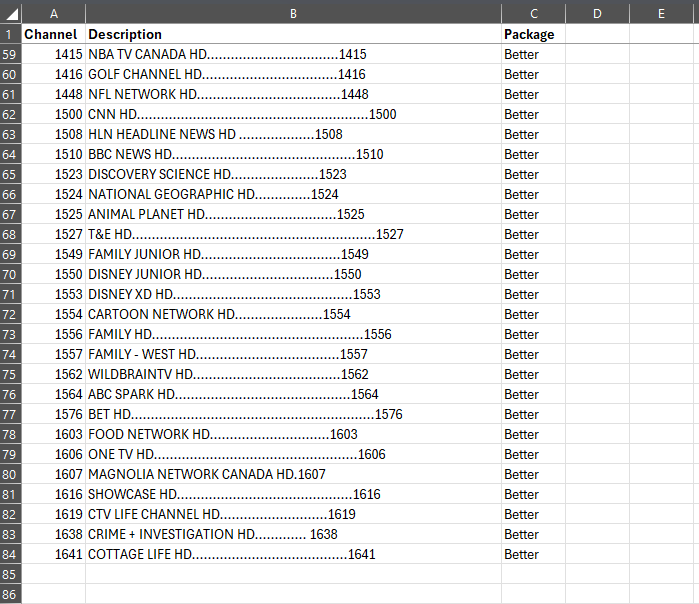Select the Description header cell
Viewport: 699px width, 604px height.
click(293, 34)
